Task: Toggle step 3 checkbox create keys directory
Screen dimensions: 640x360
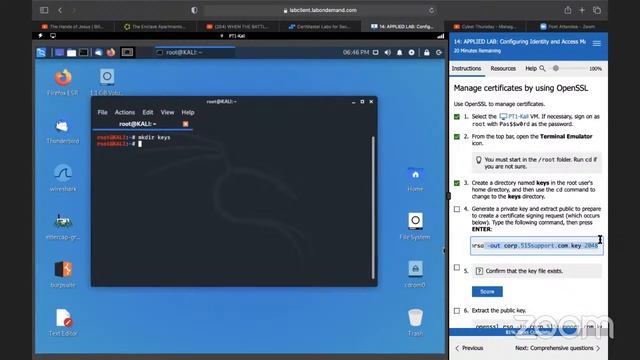Action: point(457,183)
